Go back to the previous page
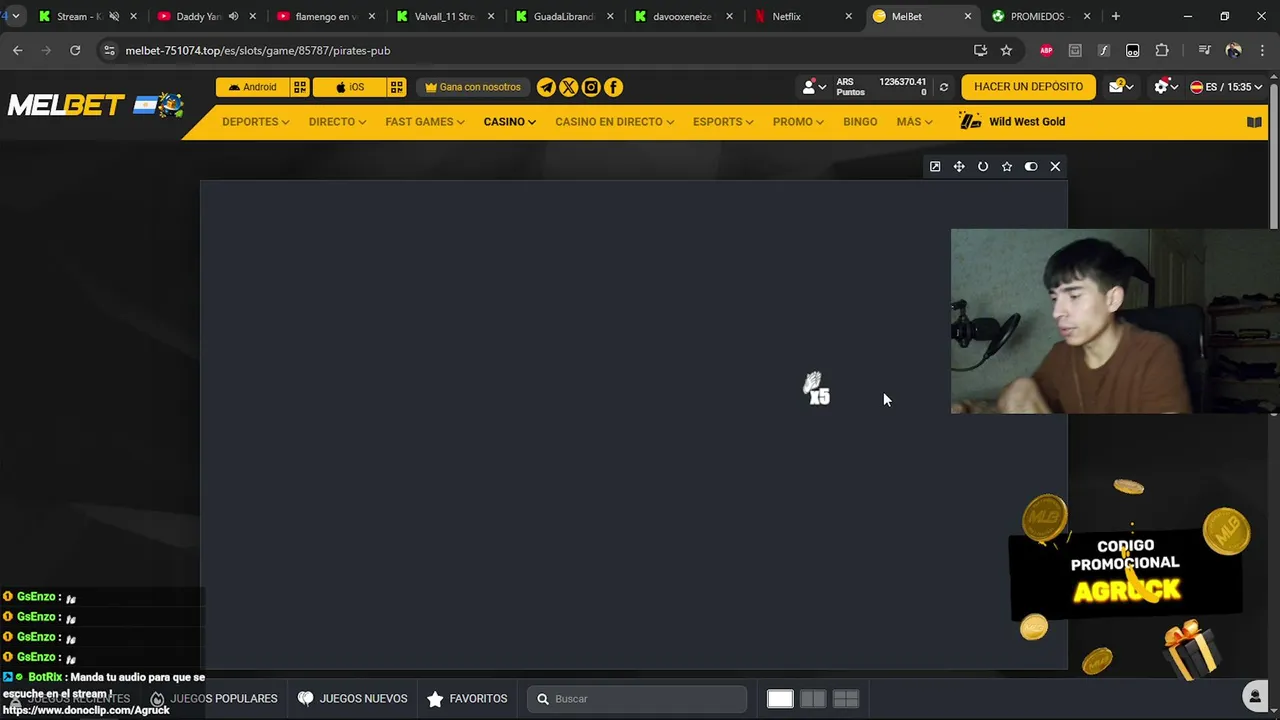This screenshot has width=1280, height=720. click(18, 50)
